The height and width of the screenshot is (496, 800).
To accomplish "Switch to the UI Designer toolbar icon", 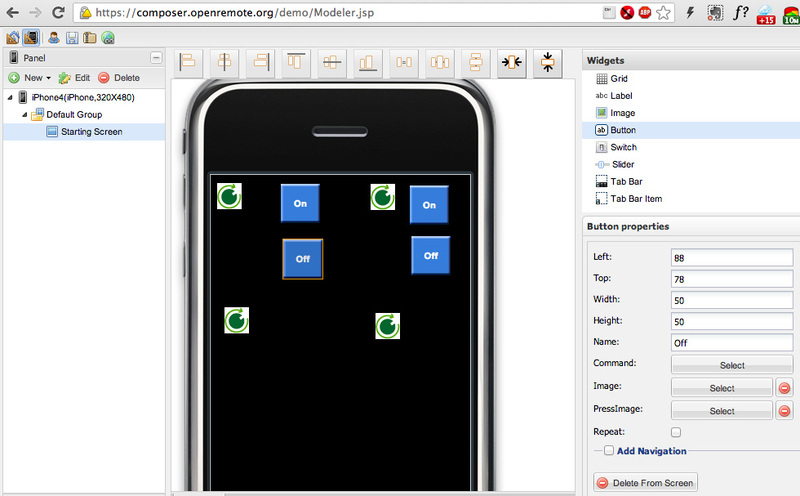I will (x=31, y=37).
